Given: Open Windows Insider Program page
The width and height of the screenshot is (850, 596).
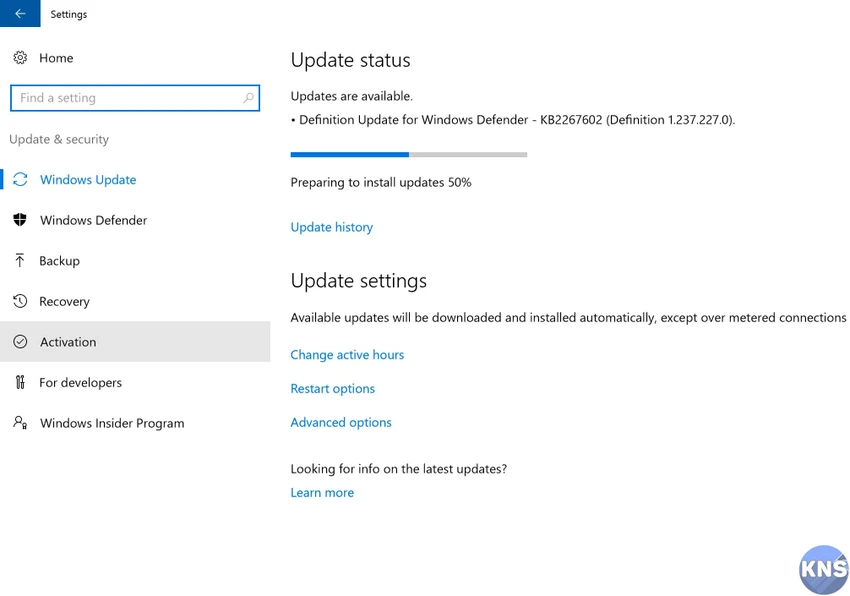Looking at the screenshot, I should 112,423.
